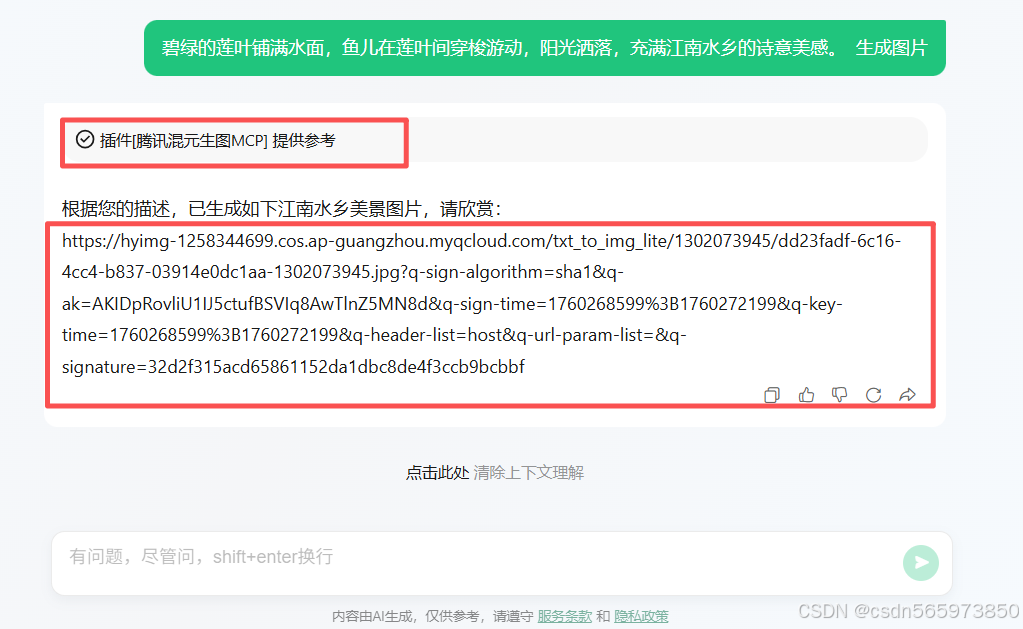Viewport: 1023px width, 629px height.
Task: Click the 根据您的描述 response sentence
Action: (282, 209)
